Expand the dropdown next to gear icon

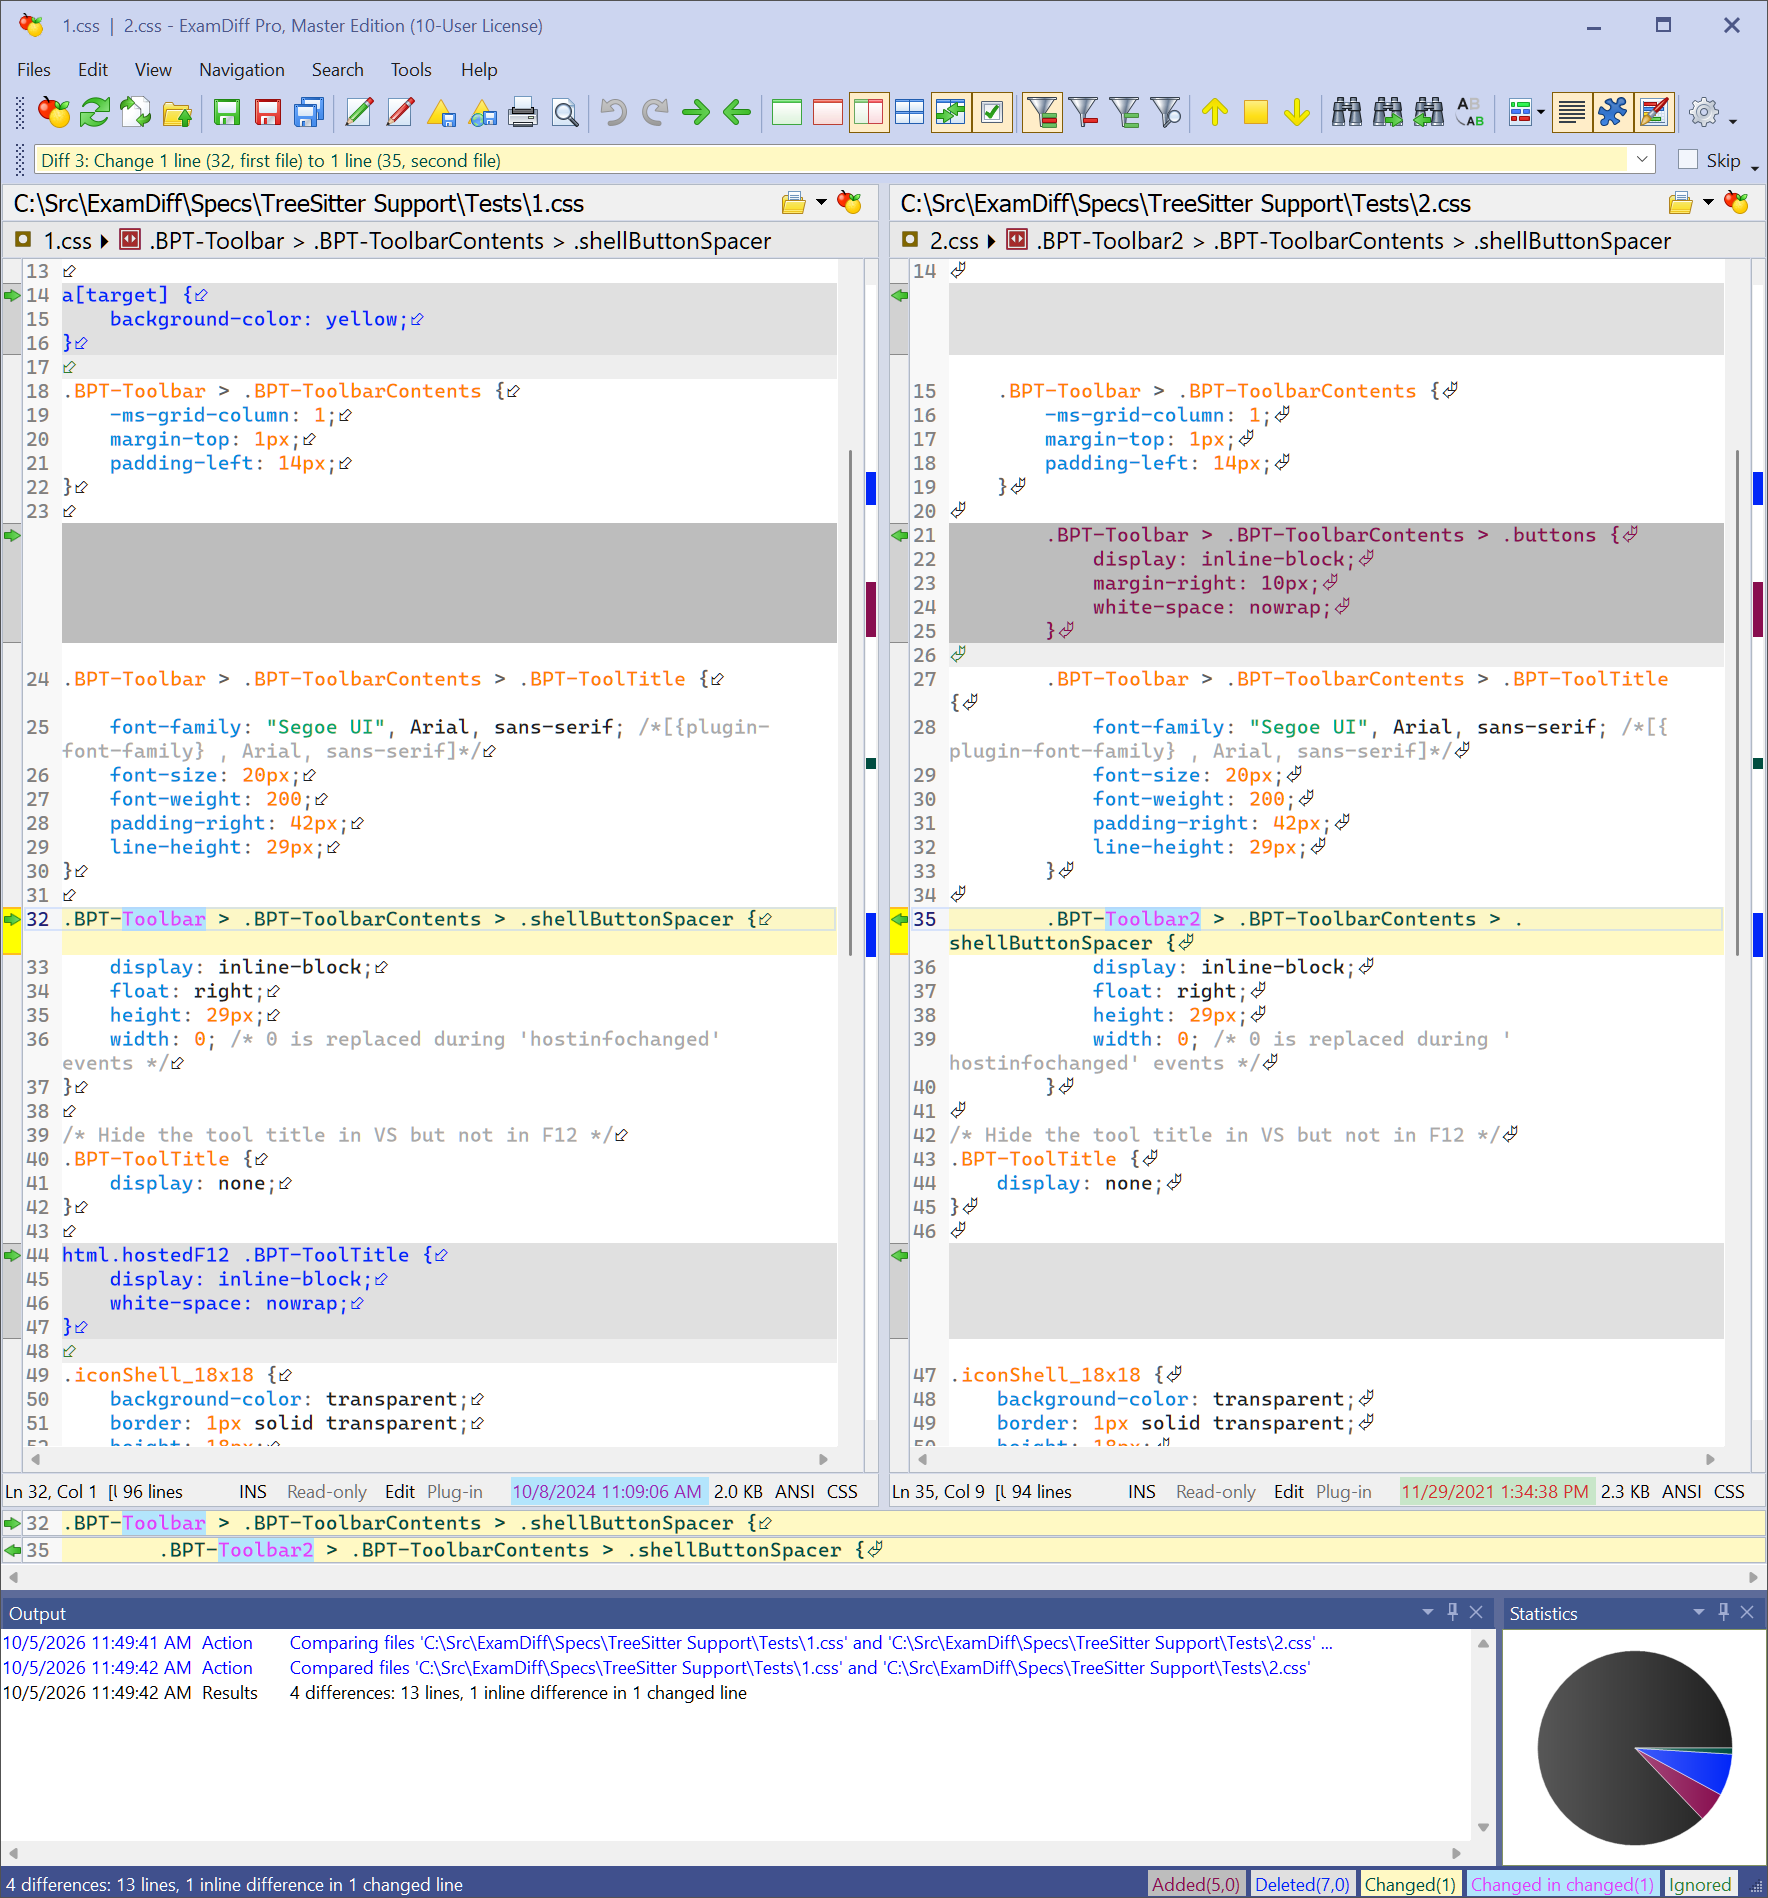point(1733,121)
